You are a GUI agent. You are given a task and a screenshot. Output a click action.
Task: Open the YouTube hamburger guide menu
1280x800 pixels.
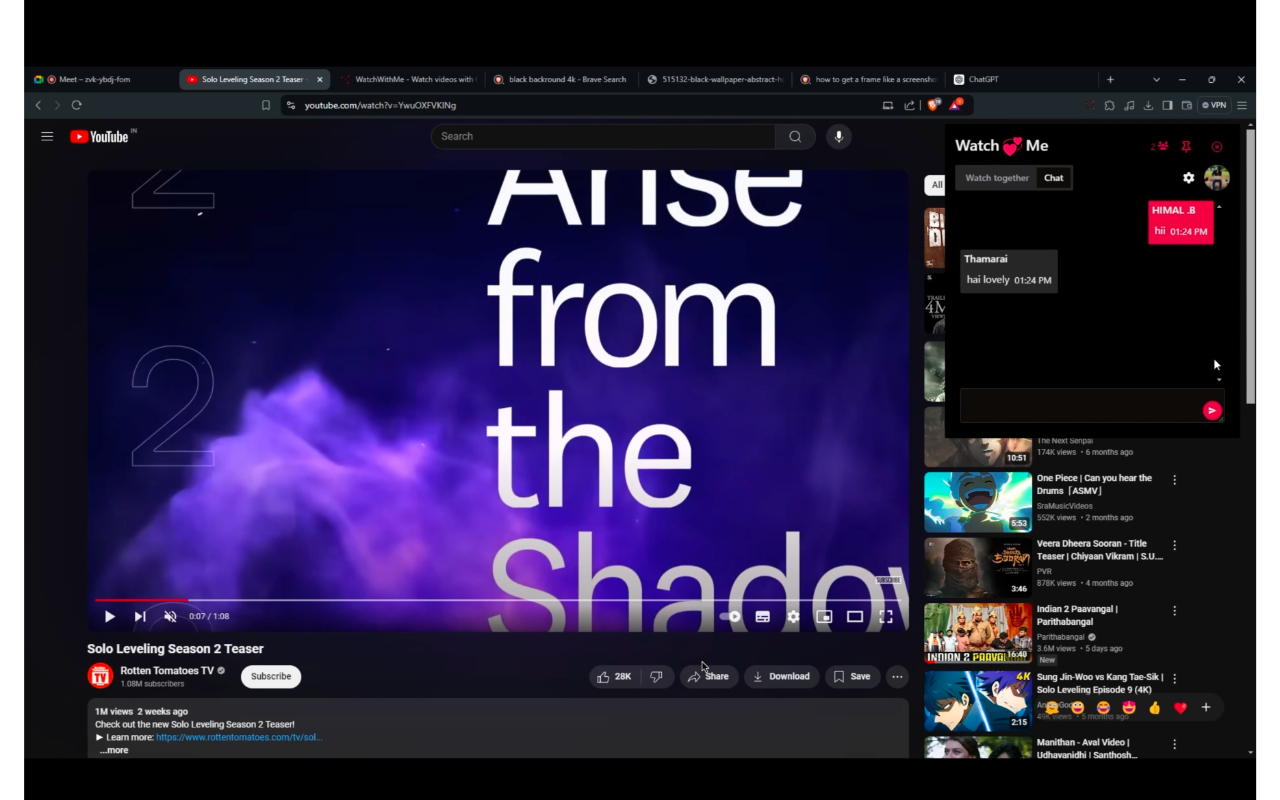47,136
